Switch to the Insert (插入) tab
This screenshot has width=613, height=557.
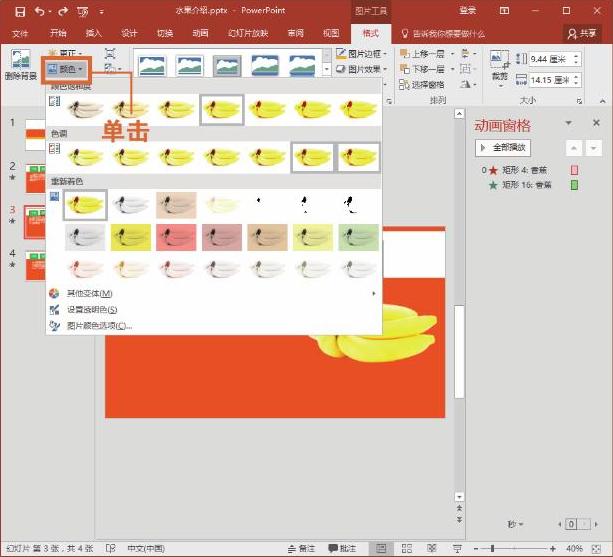tap(93, 34)
